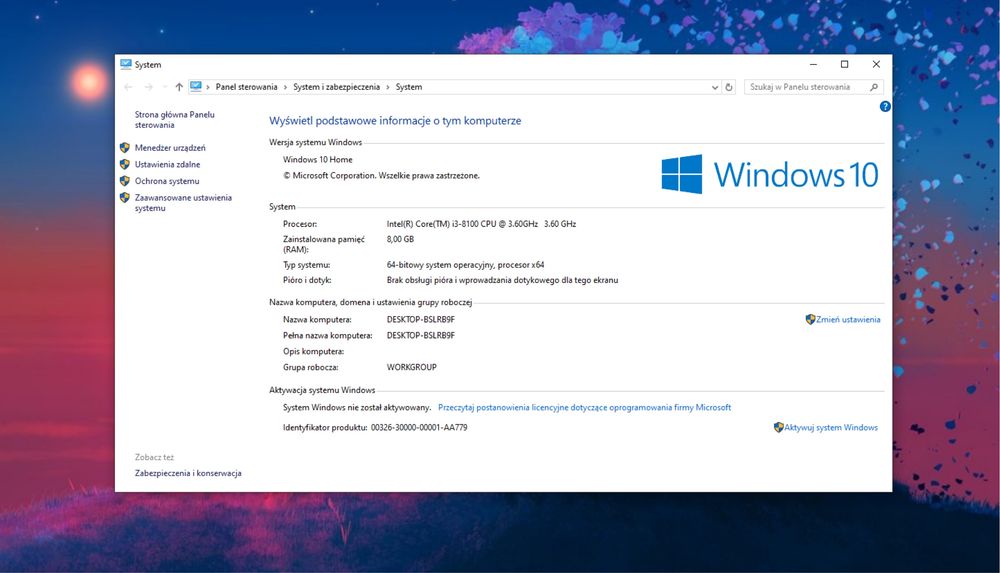This screenshot has height=573, width=1000.
Task: Click Aktywacja systemu Windows section heading
Action: 322,390
